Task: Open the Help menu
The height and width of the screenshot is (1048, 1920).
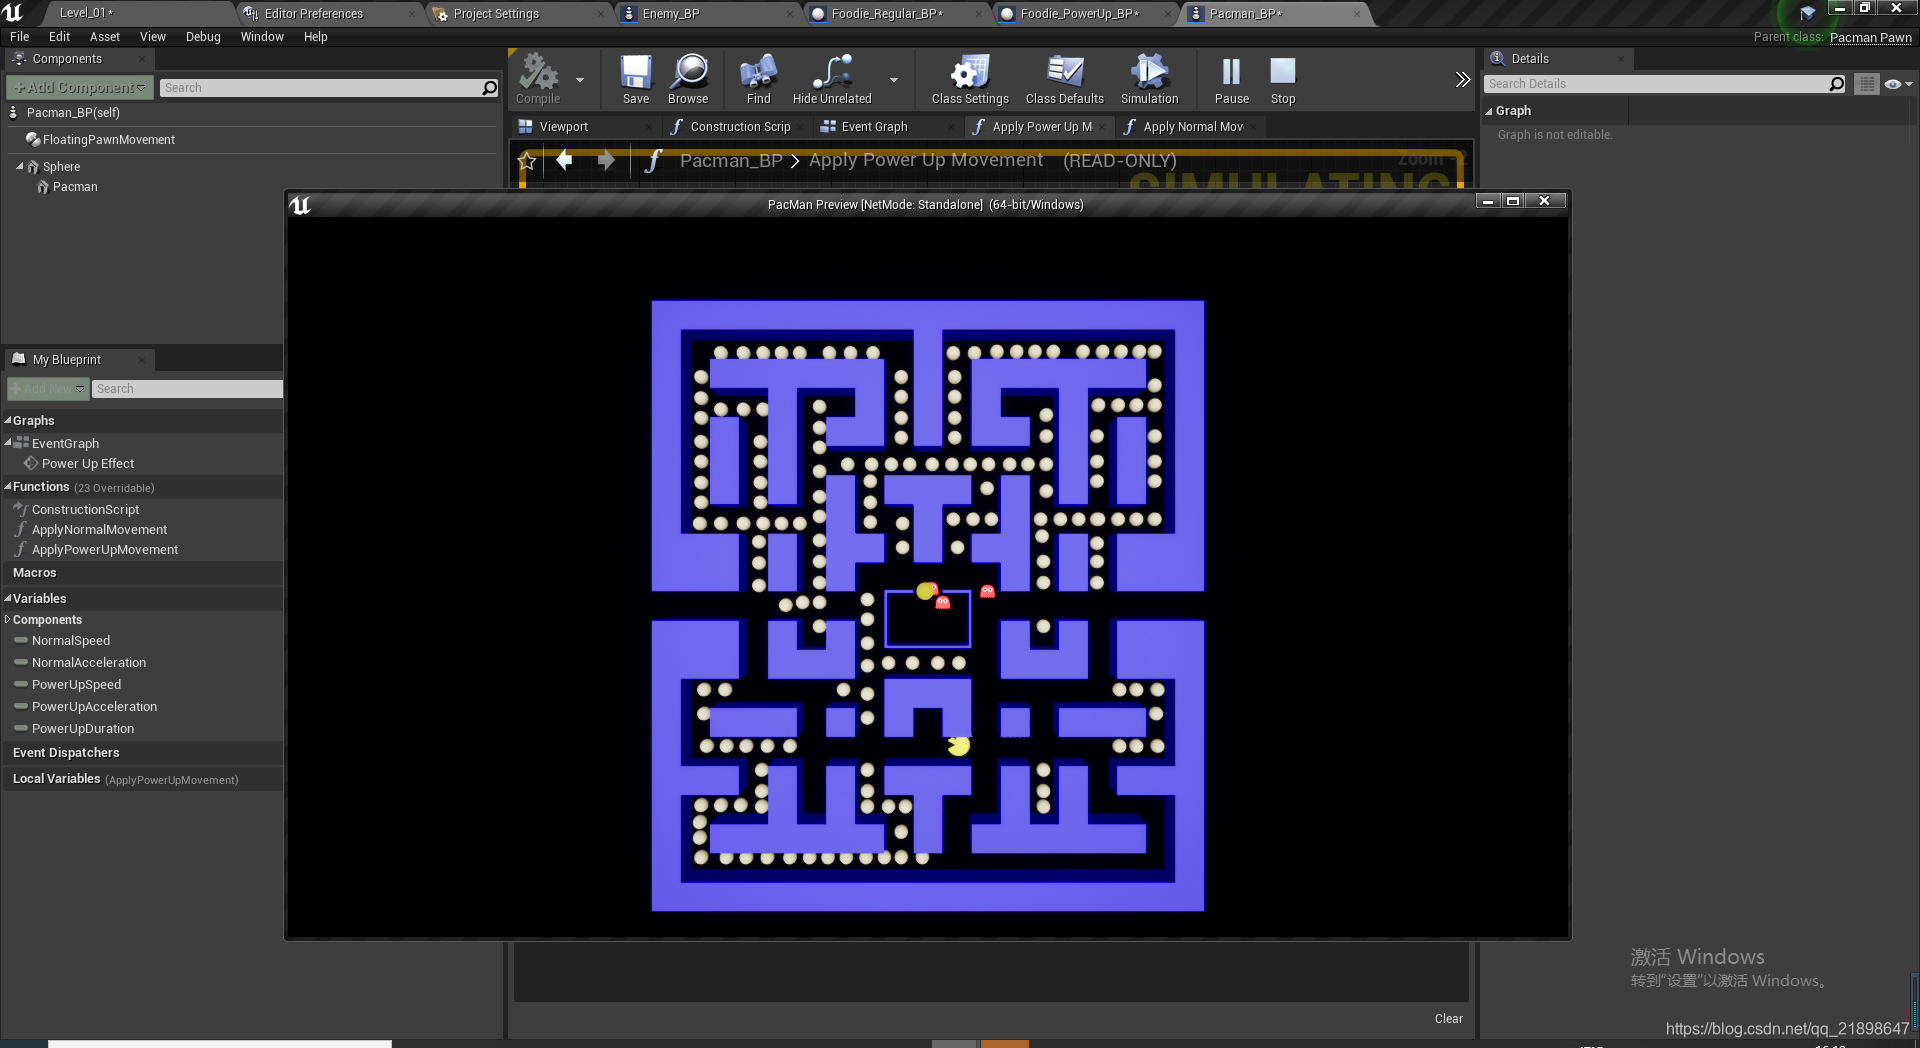Action: click(x=316, y=37)
